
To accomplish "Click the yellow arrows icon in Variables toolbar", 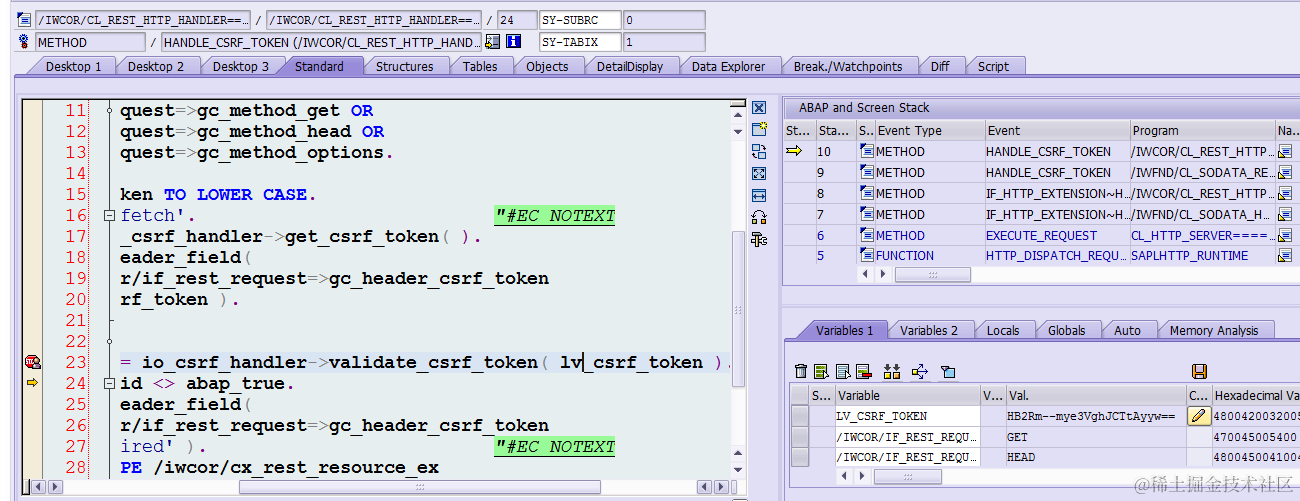I will tap(893, 371).
